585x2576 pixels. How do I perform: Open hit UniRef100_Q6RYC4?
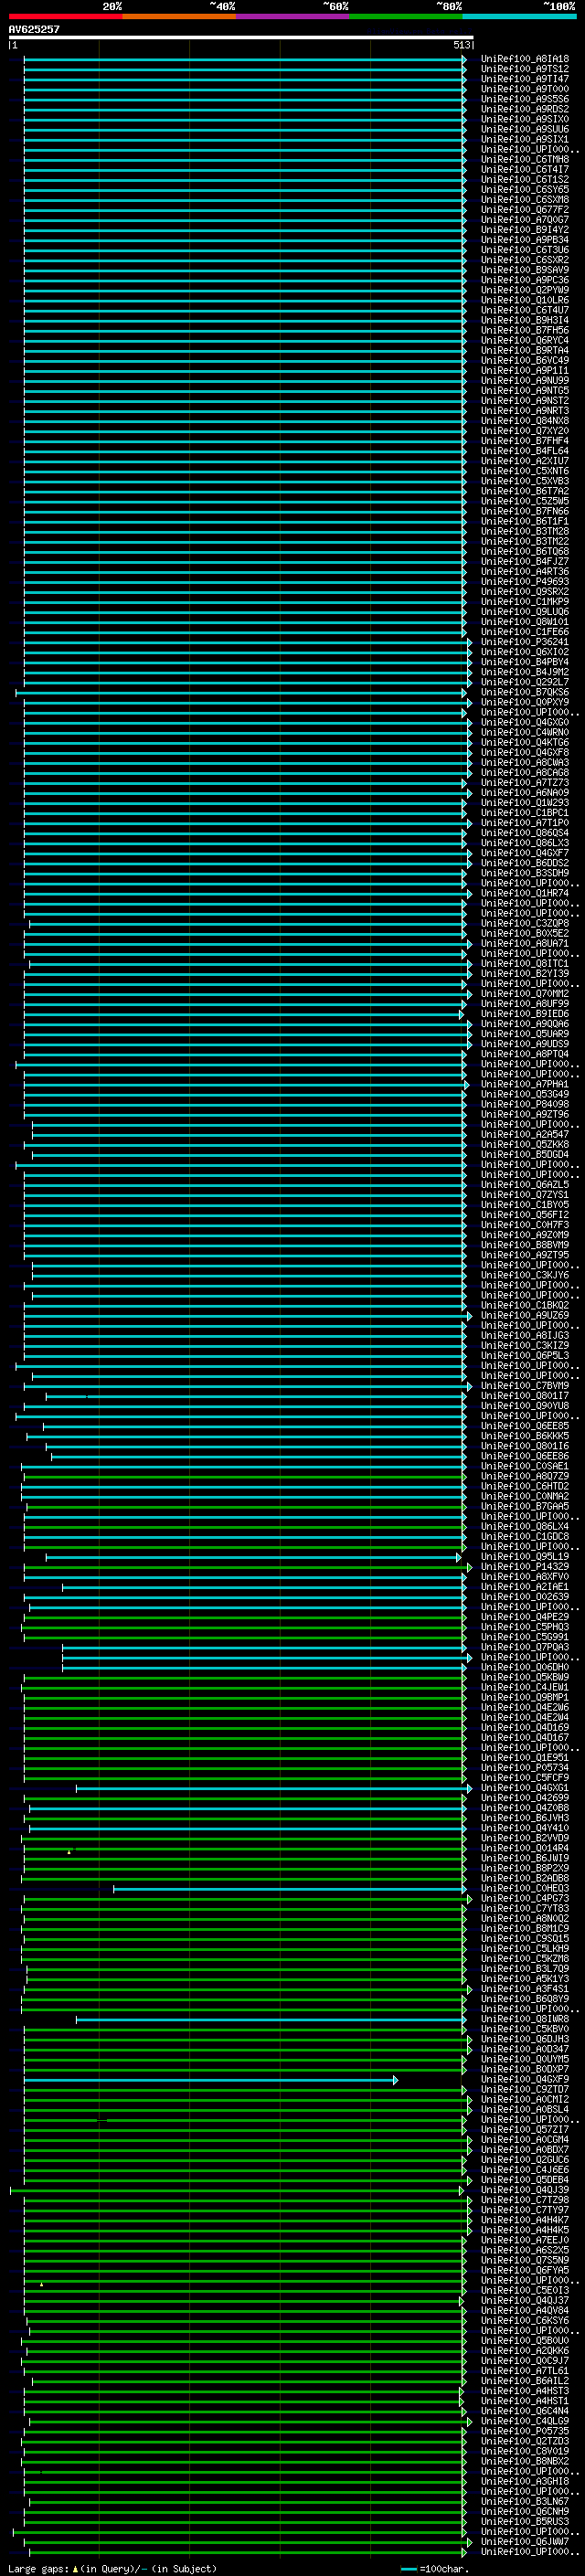[x=525, y=340]
